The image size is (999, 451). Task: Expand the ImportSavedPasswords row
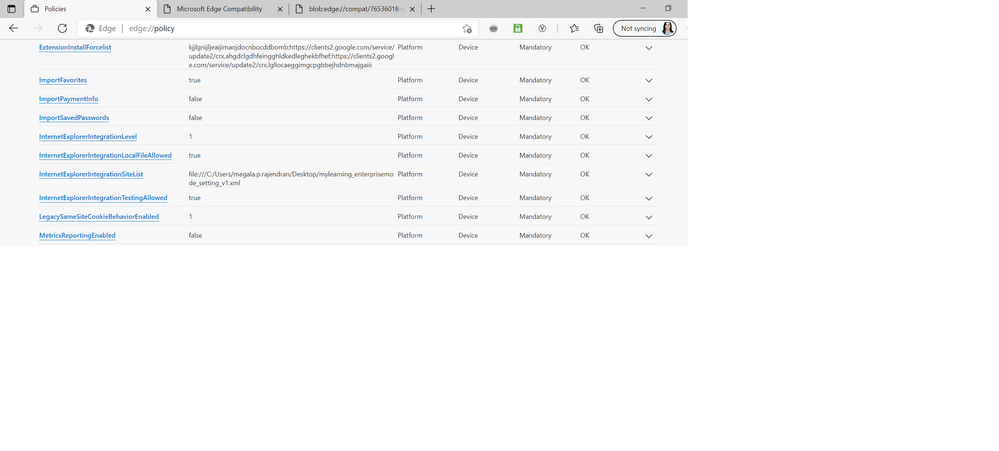649,118
